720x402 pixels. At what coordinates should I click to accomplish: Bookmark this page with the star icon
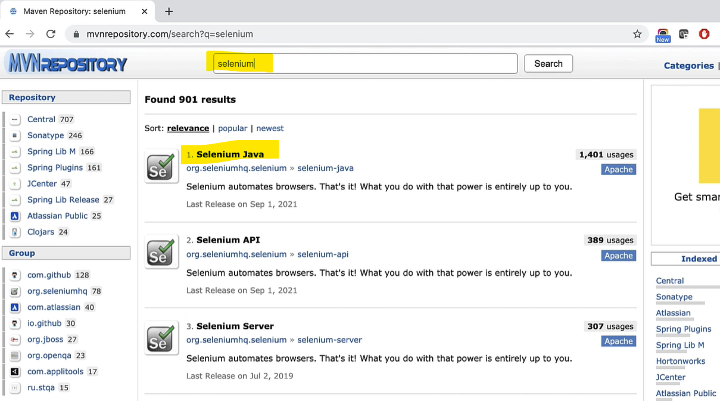(x=637, y=34)
